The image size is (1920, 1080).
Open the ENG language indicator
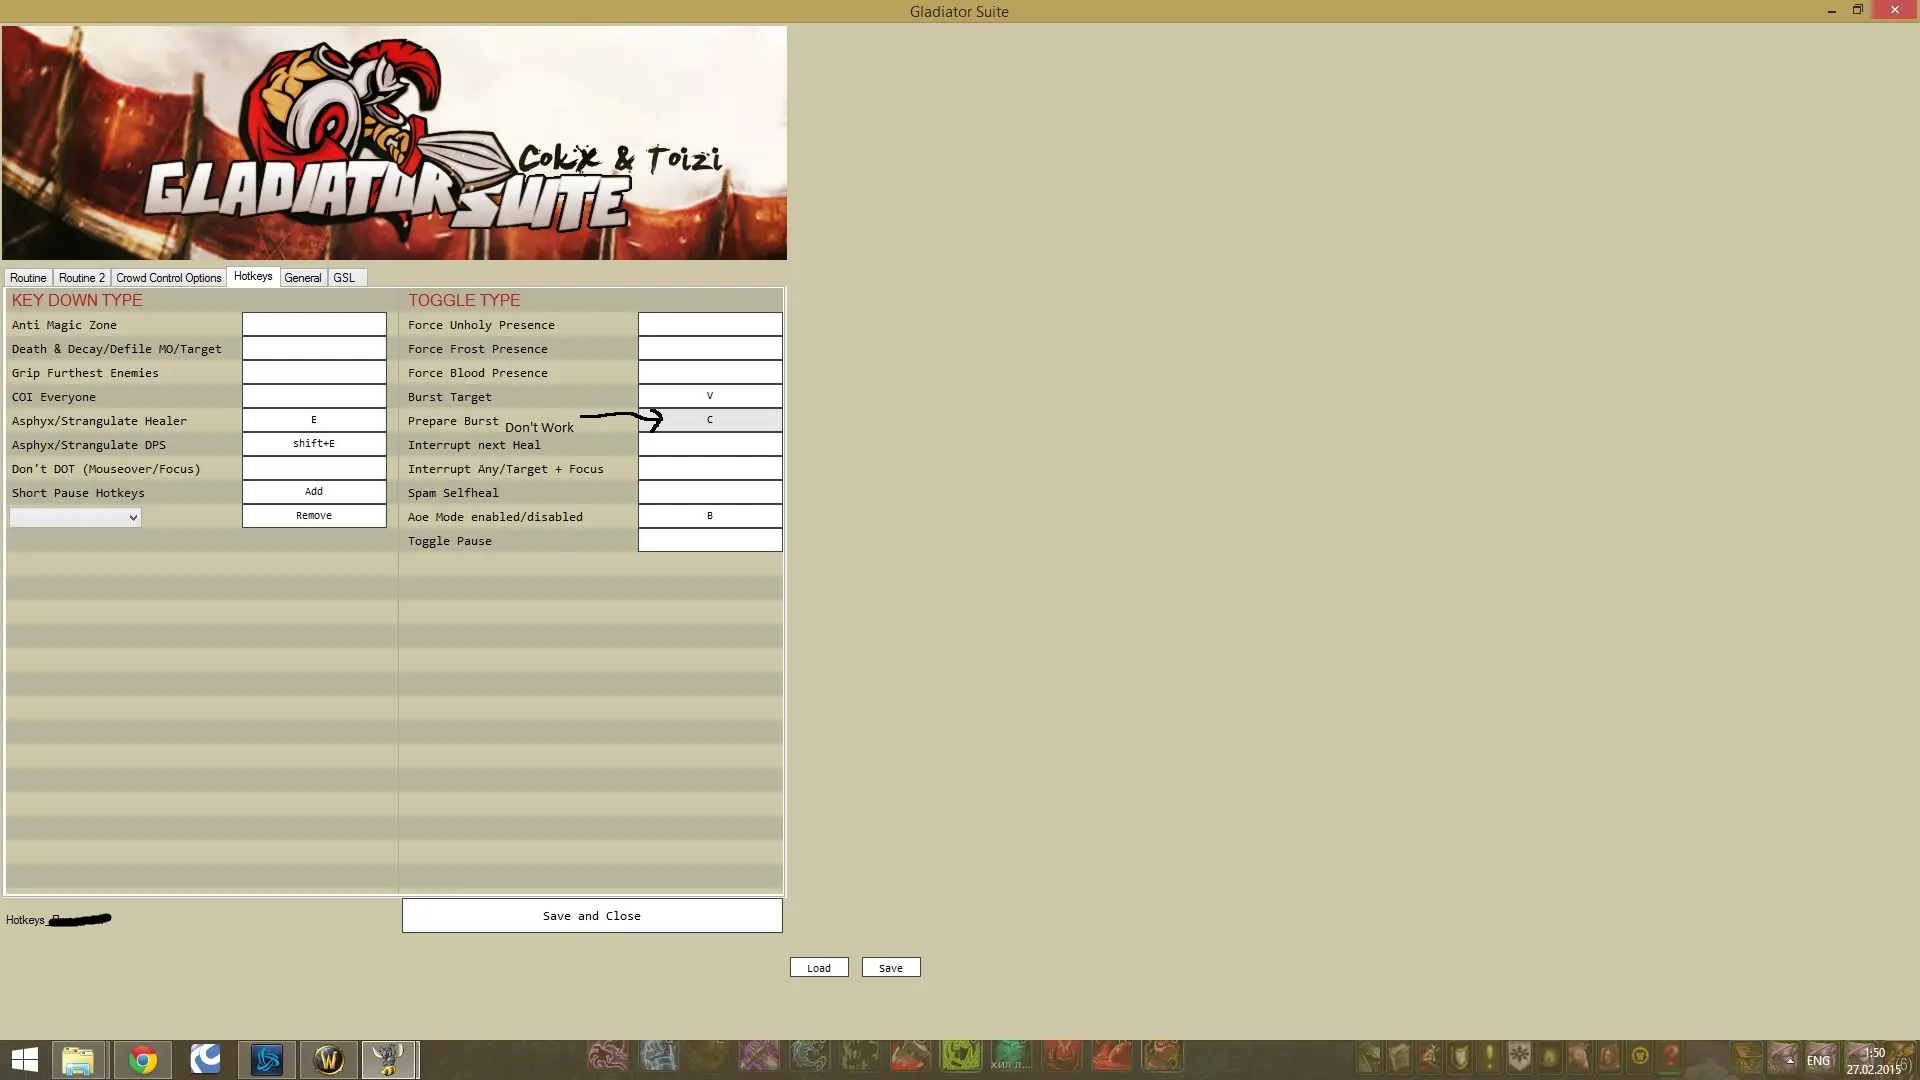click(x=1818, y=1061)
